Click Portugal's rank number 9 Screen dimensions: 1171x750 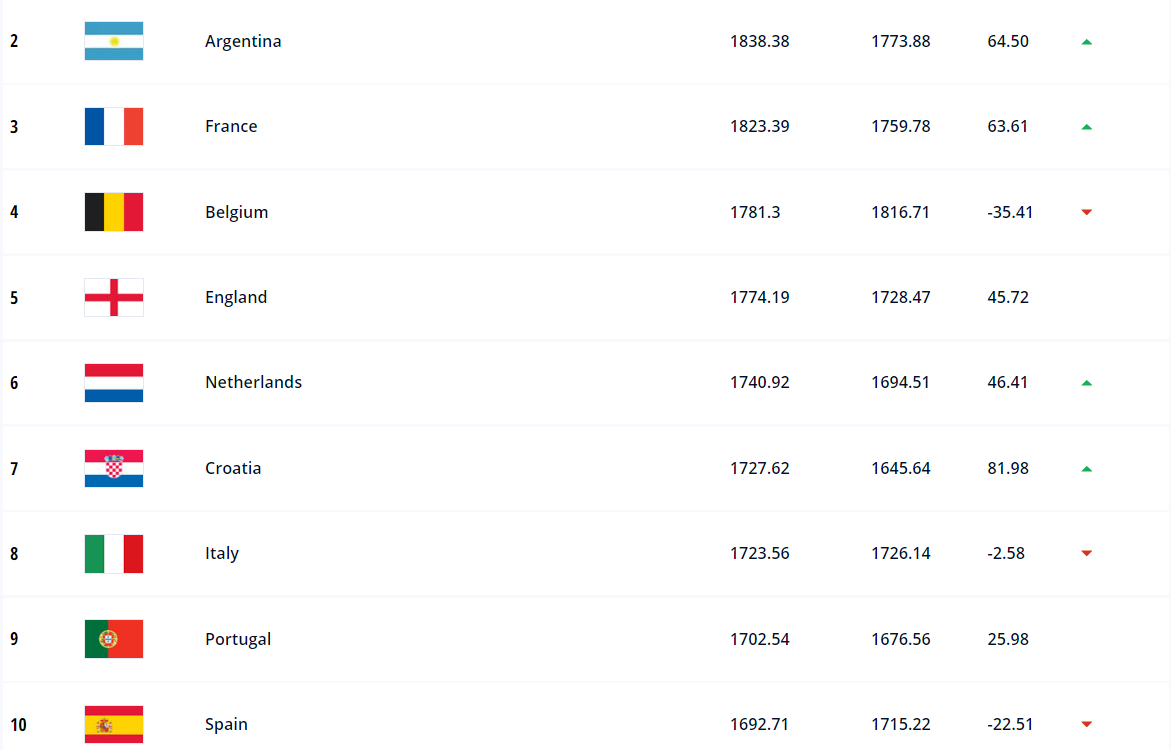click(x=14, y=639)
